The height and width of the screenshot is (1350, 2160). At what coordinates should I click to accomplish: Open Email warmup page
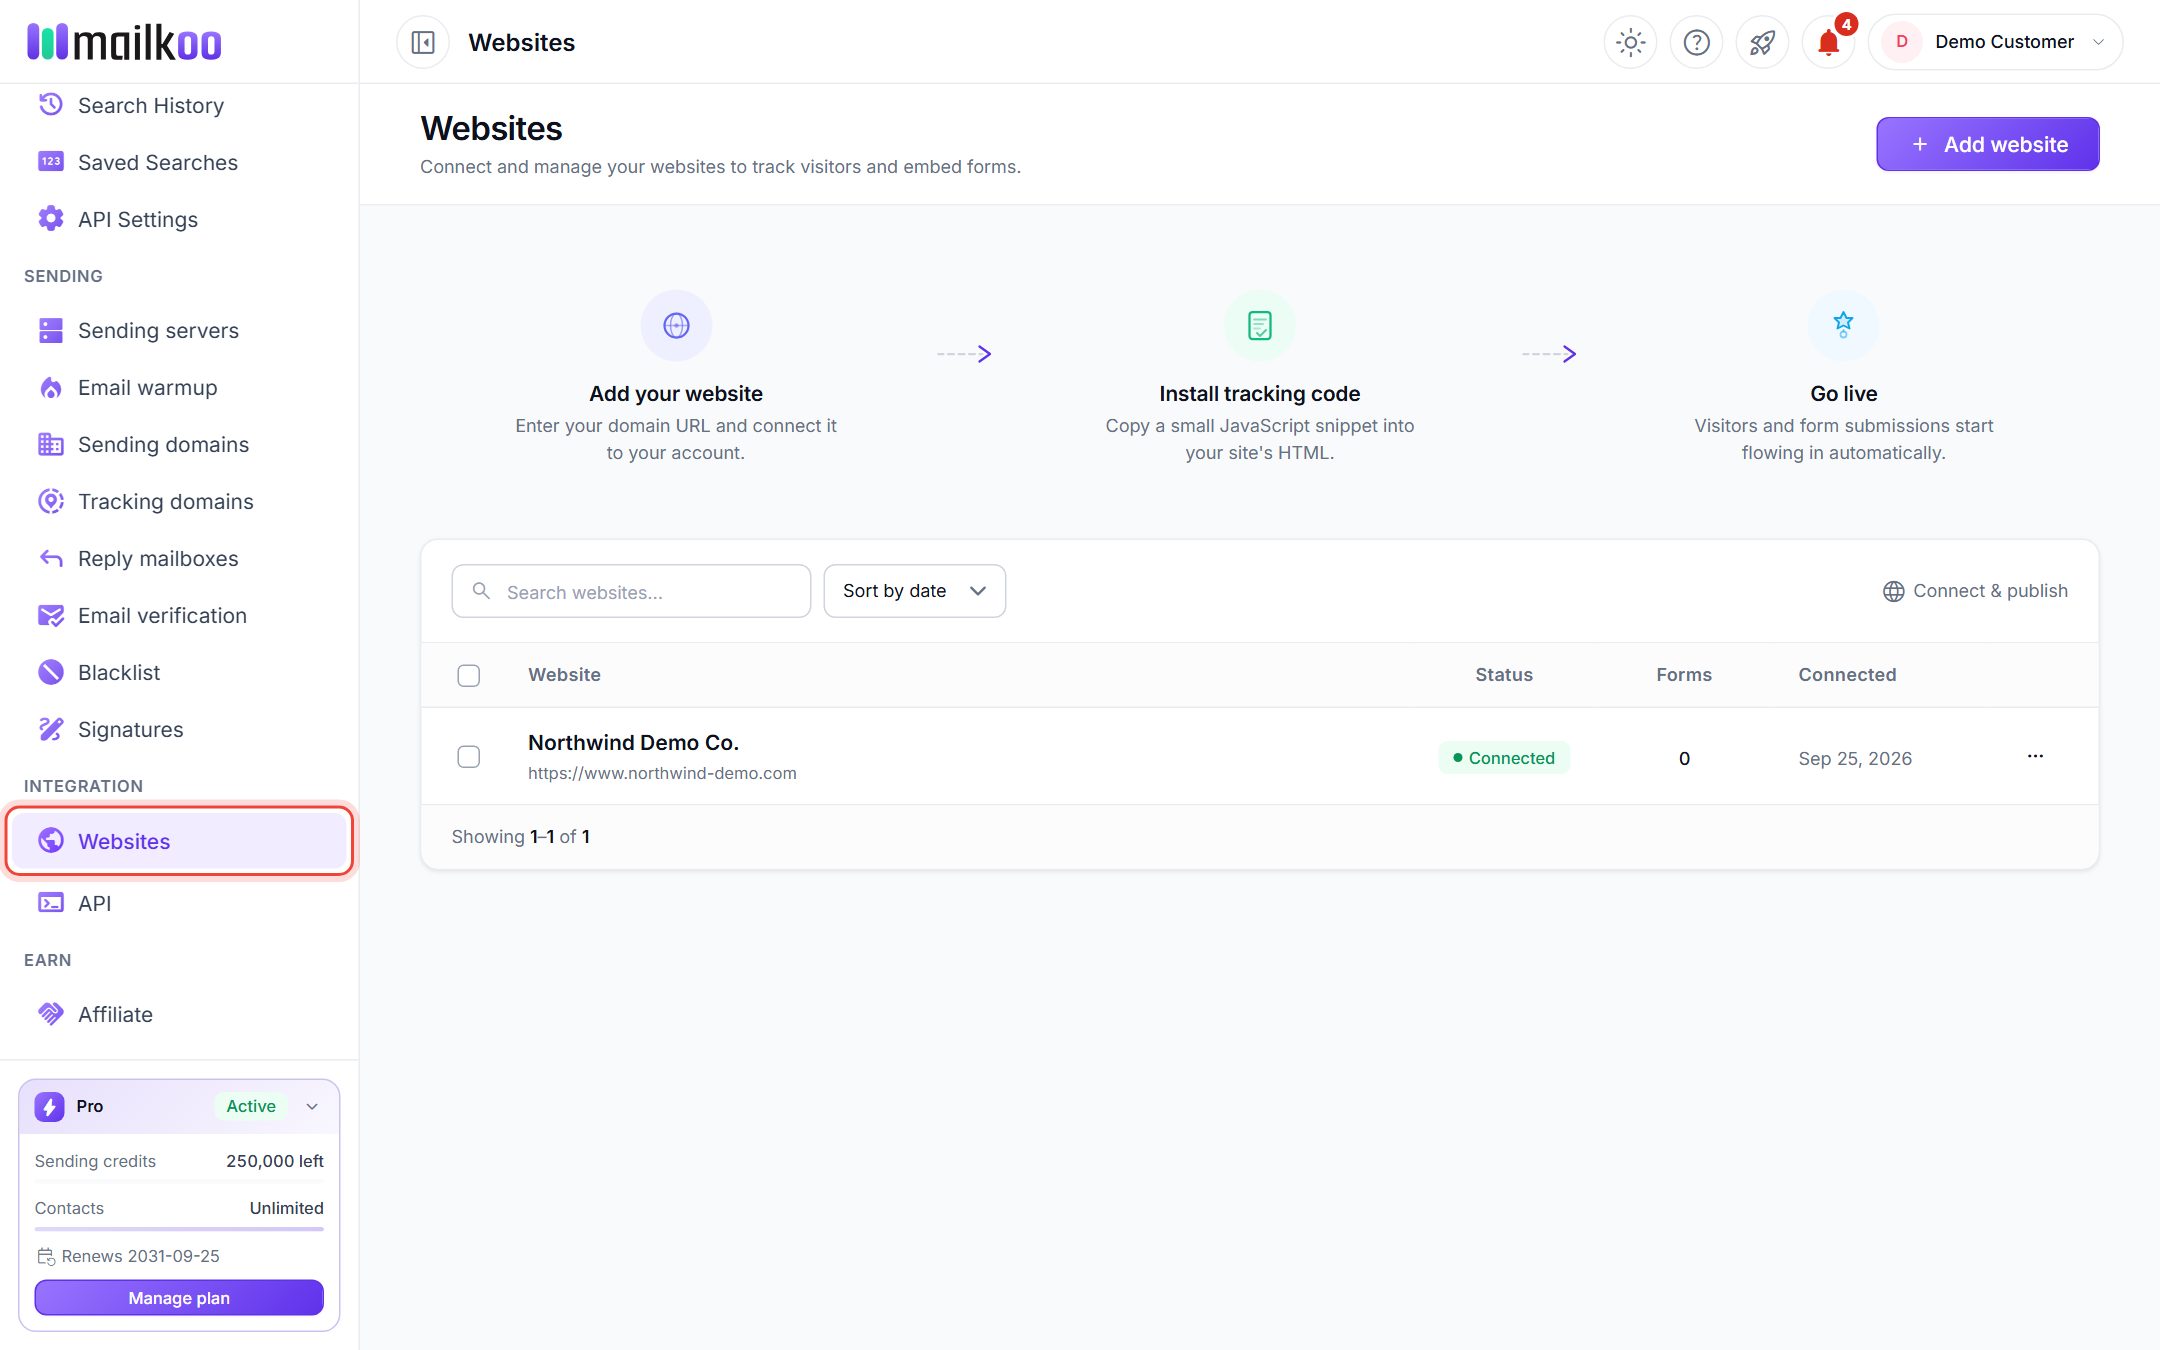(180, 387)
